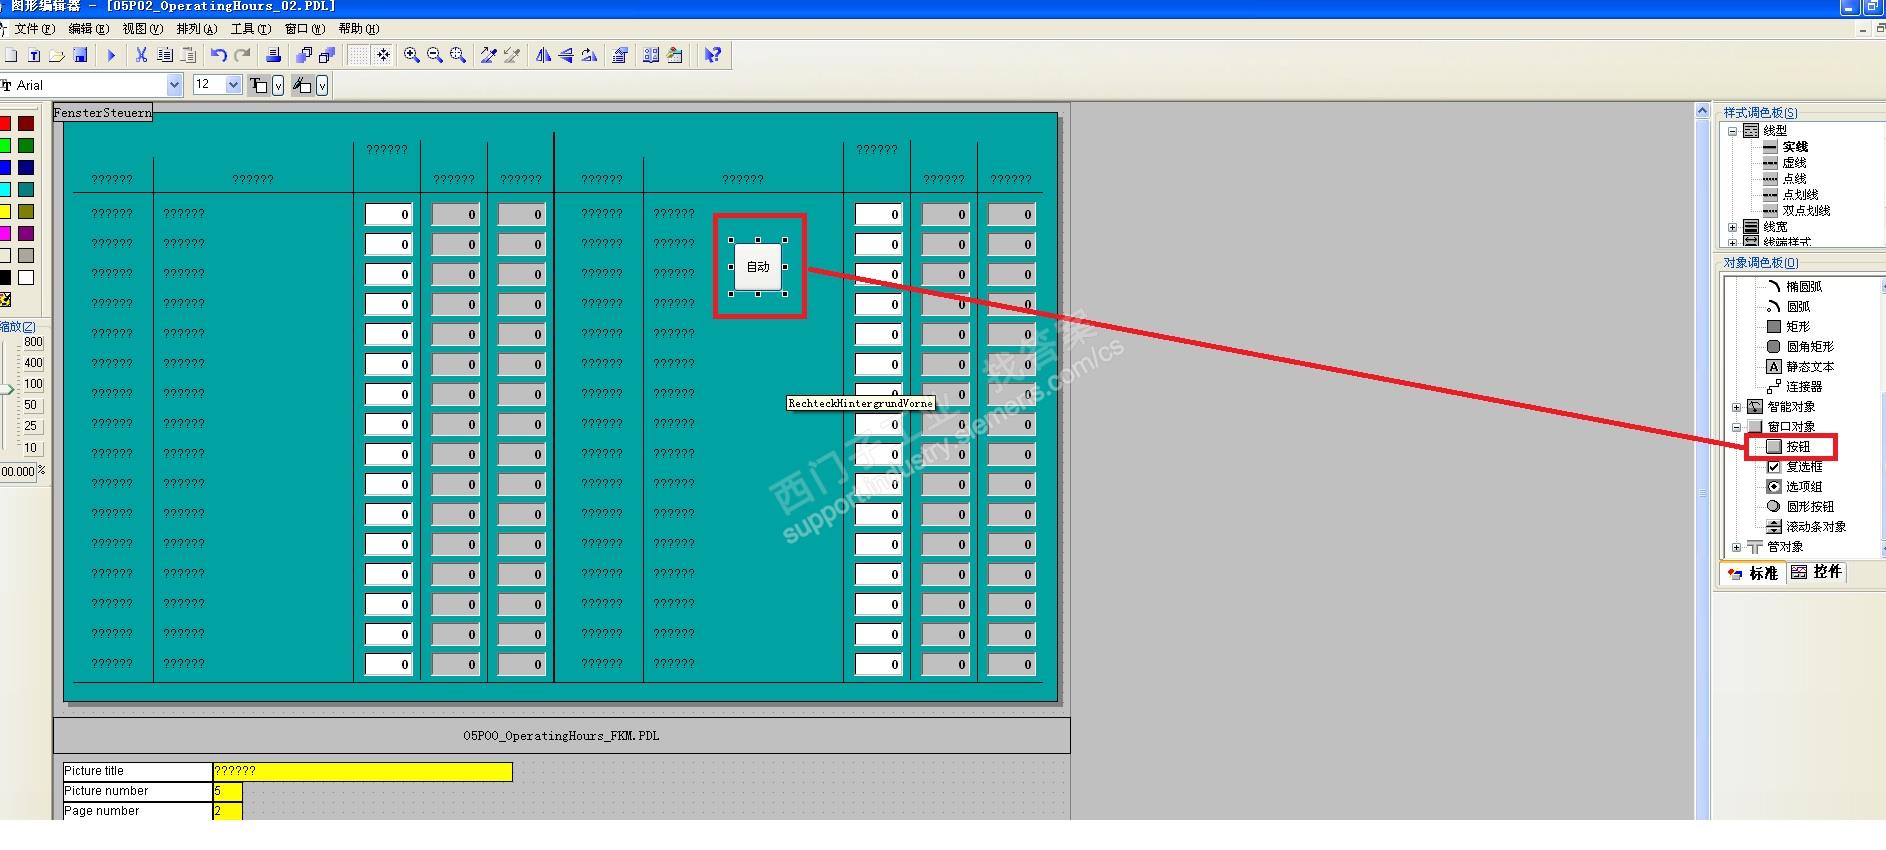Expand the 智能对象 tree node

1736,407
